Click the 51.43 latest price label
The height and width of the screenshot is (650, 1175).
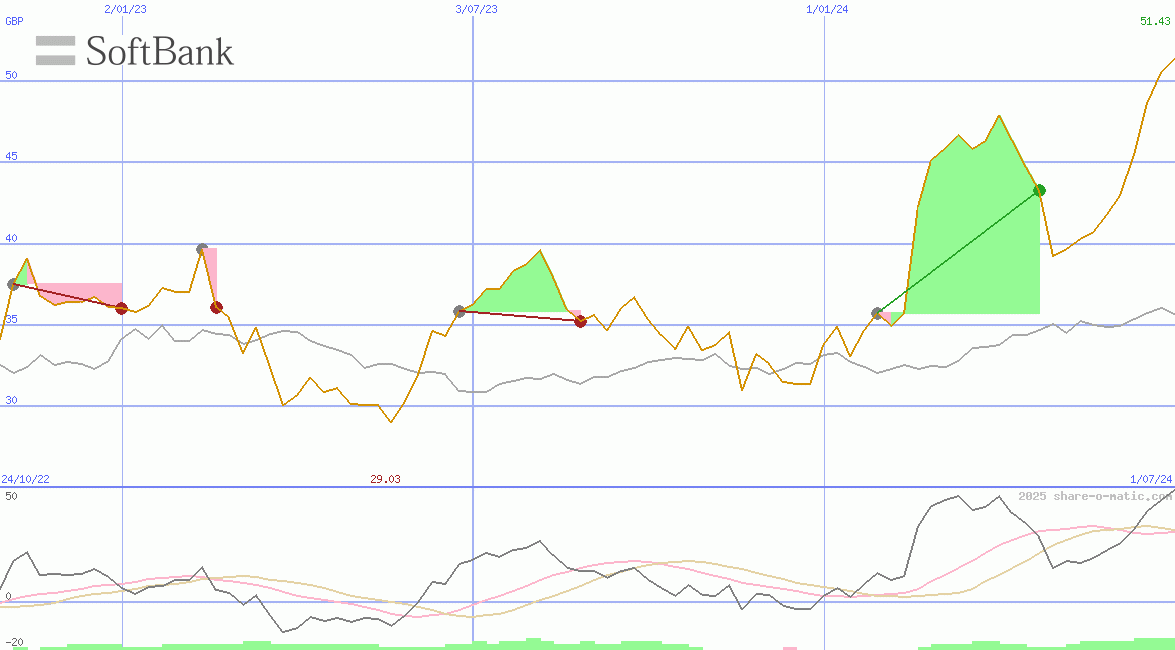[x=1155, y=21]
